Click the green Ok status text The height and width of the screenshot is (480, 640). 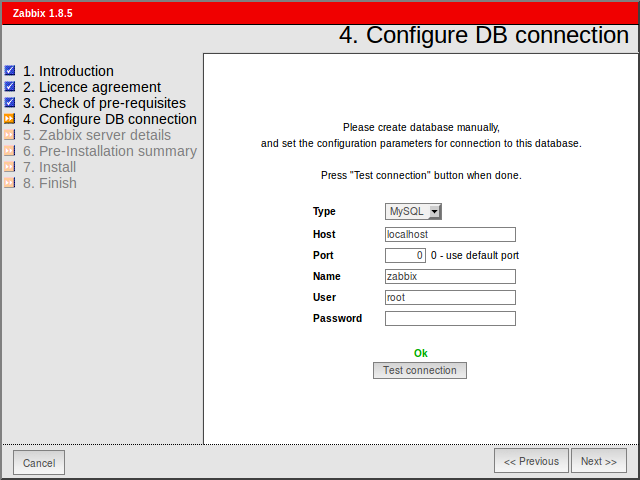click(x=420, y=353)
